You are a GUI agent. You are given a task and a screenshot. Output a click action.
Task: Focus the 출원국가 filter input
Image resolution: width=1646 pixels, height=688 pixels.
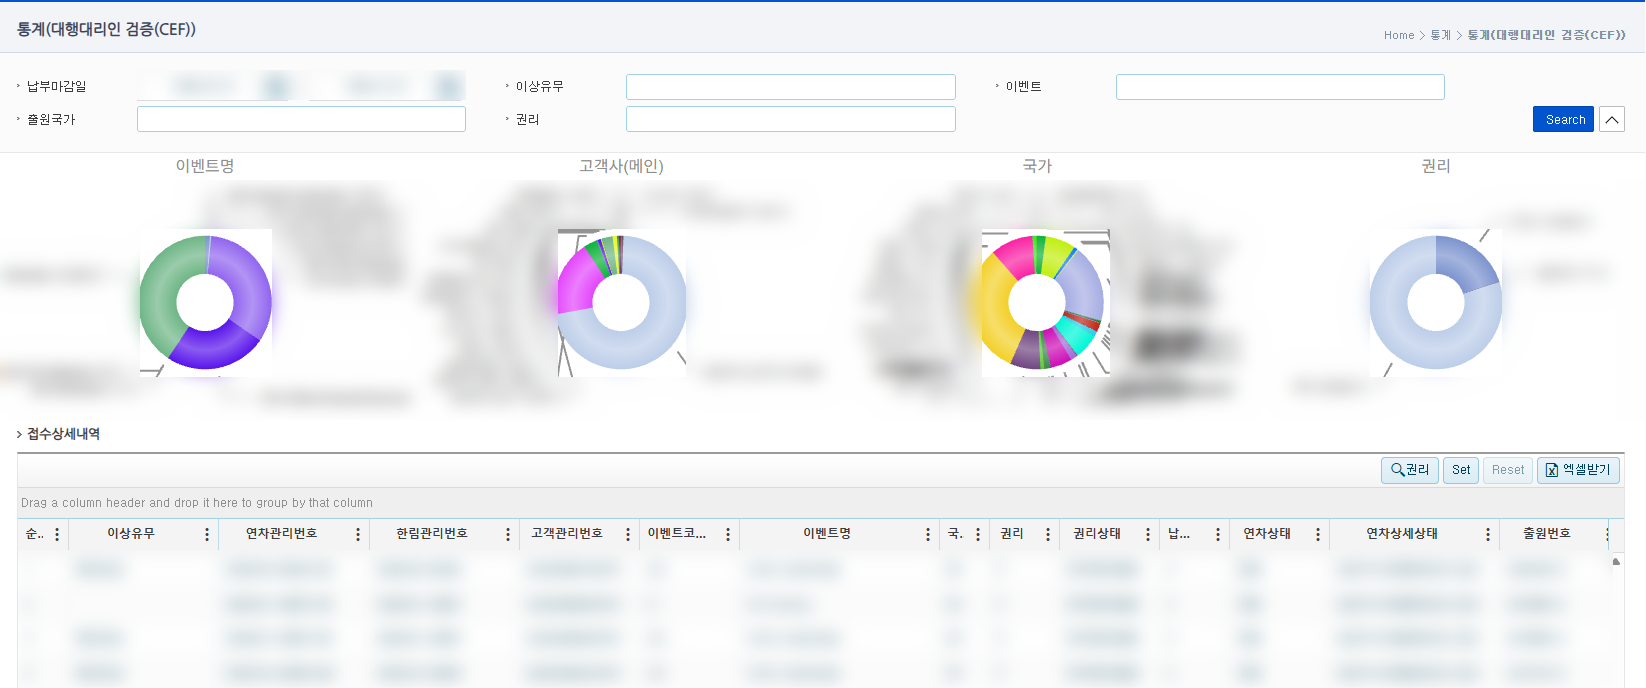(301, 119)
